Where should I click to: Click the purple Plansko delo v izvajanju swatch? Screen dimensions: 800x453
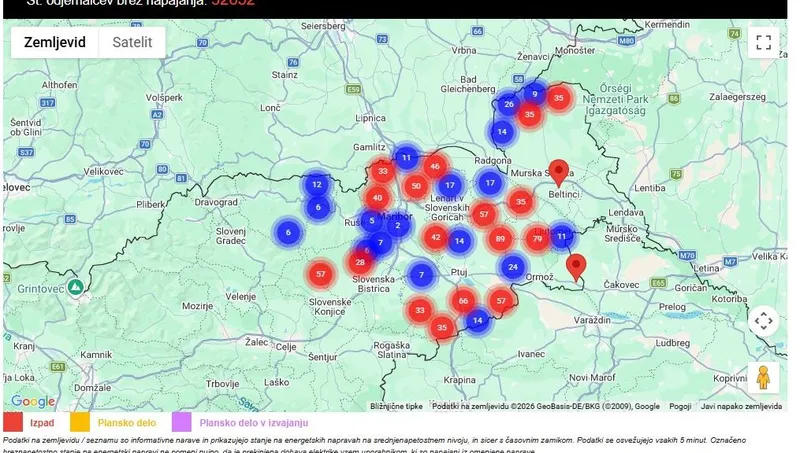click(182, 422)
